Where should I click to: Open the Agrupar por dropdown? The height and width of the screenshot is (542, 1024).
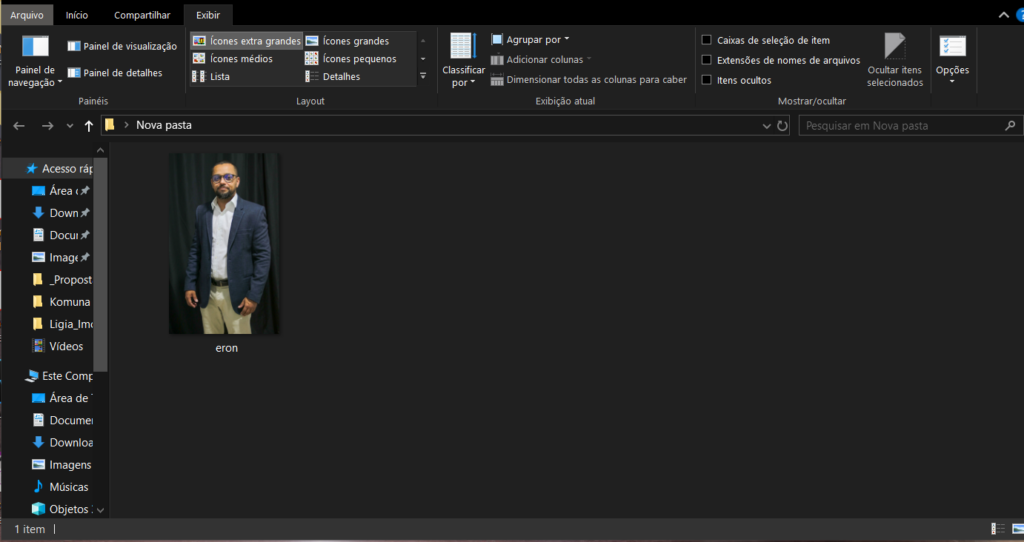point(530,40)
